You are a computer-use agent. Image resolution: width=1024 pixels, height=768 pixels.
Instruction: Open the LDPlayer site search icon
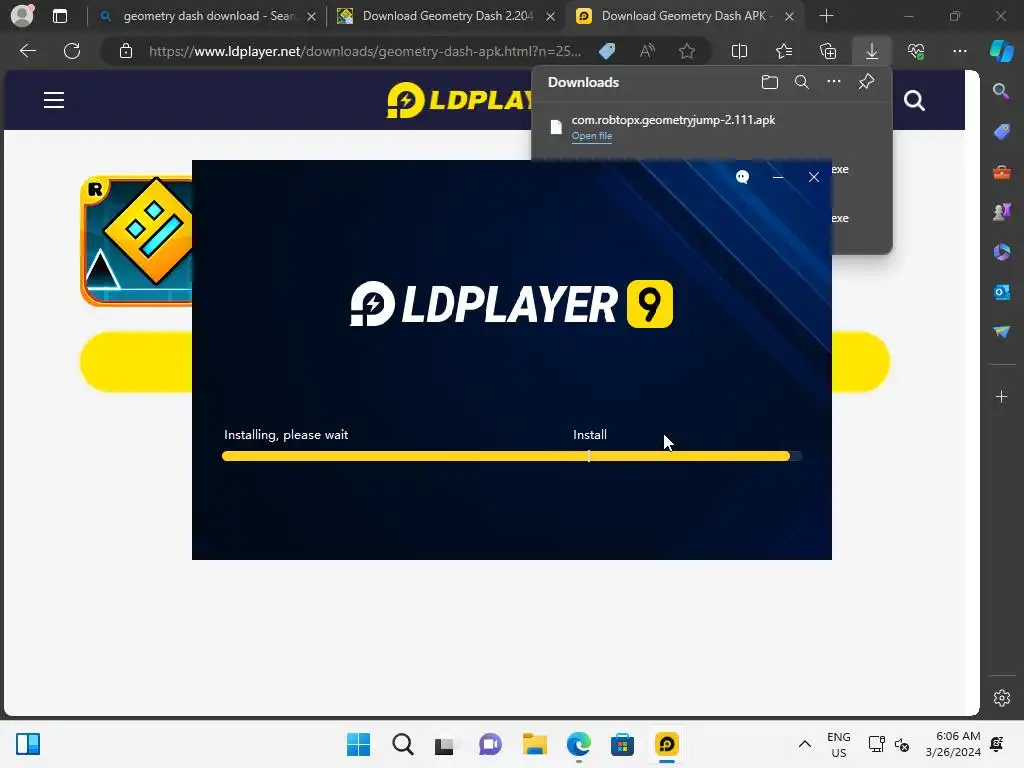click(914, 101)
